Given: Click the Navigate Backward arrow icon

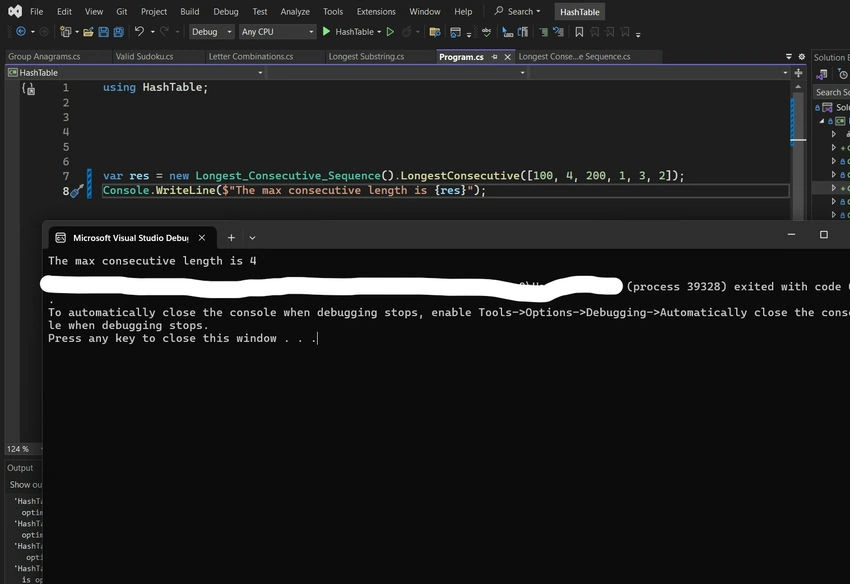Looking at the screenshot, I should pos(21,32).
